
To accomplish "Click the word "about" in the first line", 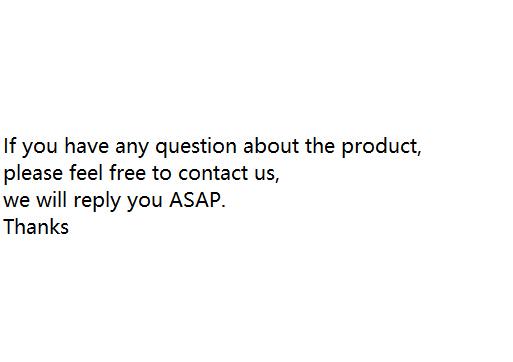I will pos(271,146).
